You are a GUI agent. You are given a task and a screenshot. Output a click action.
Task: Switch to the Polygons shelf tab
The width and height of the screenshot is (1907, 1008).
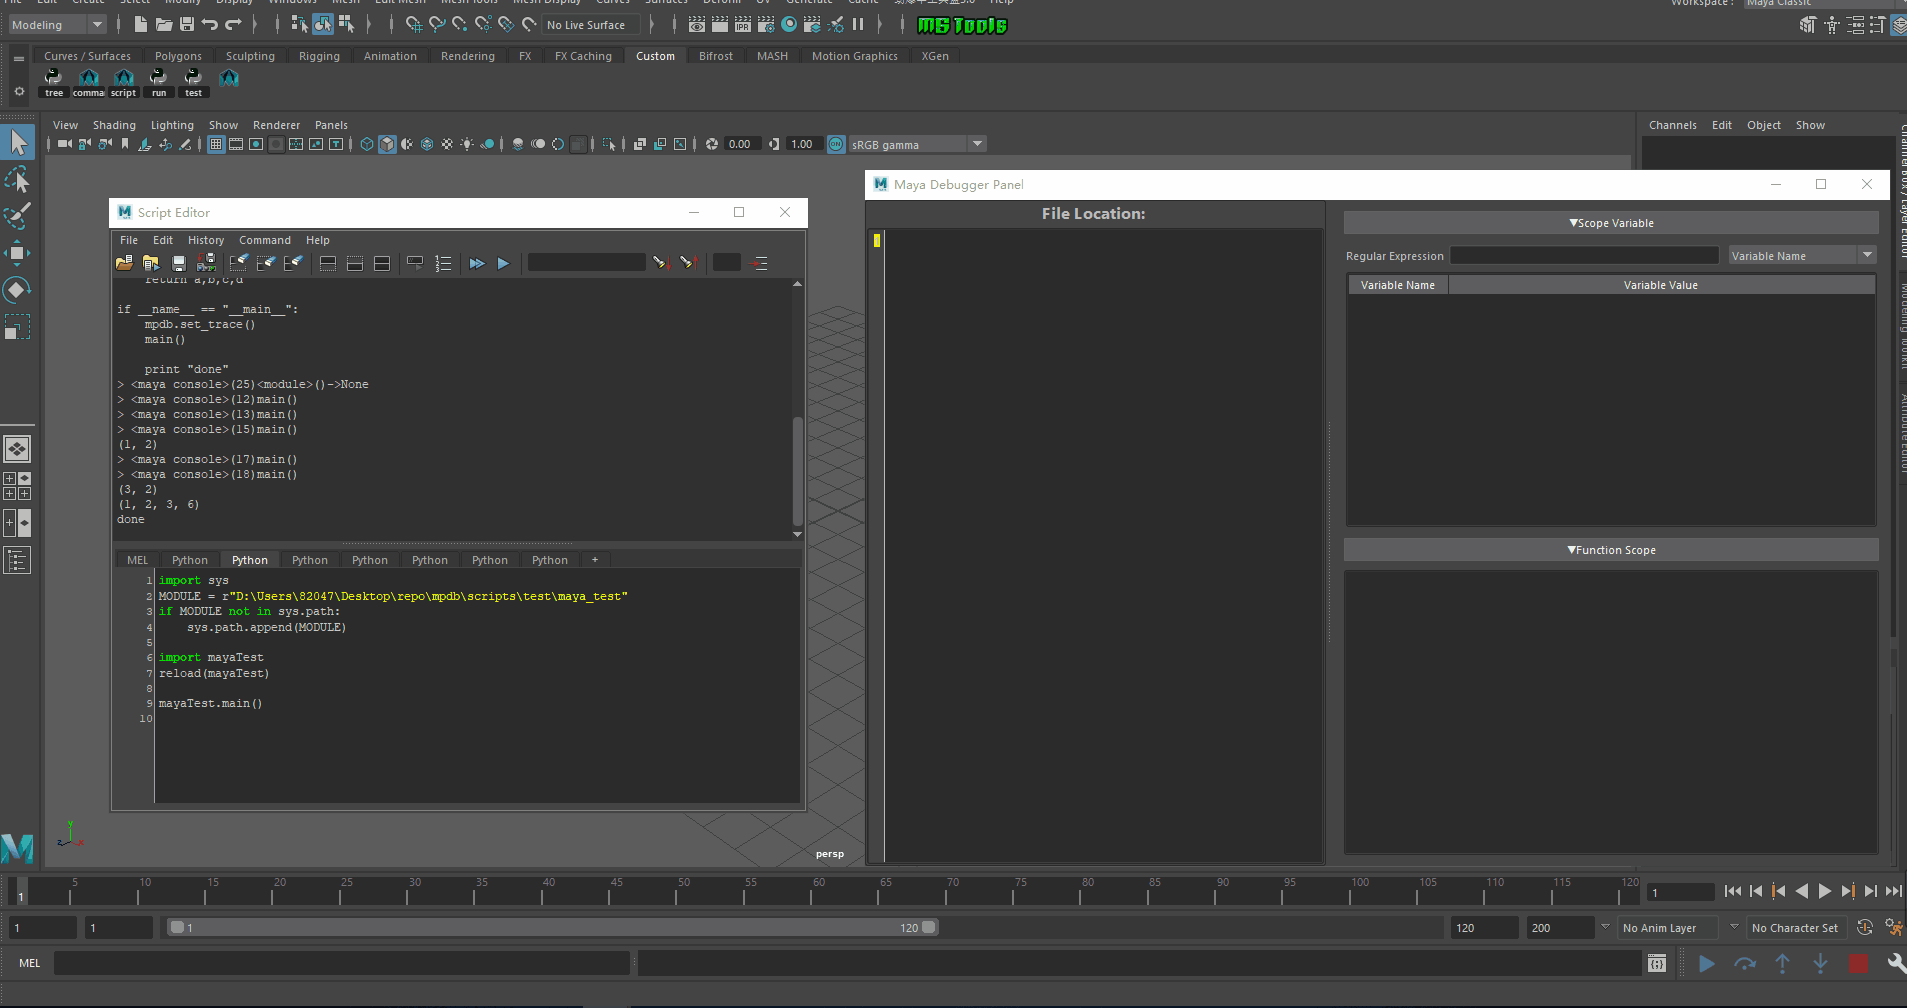[x=178, y=56]
